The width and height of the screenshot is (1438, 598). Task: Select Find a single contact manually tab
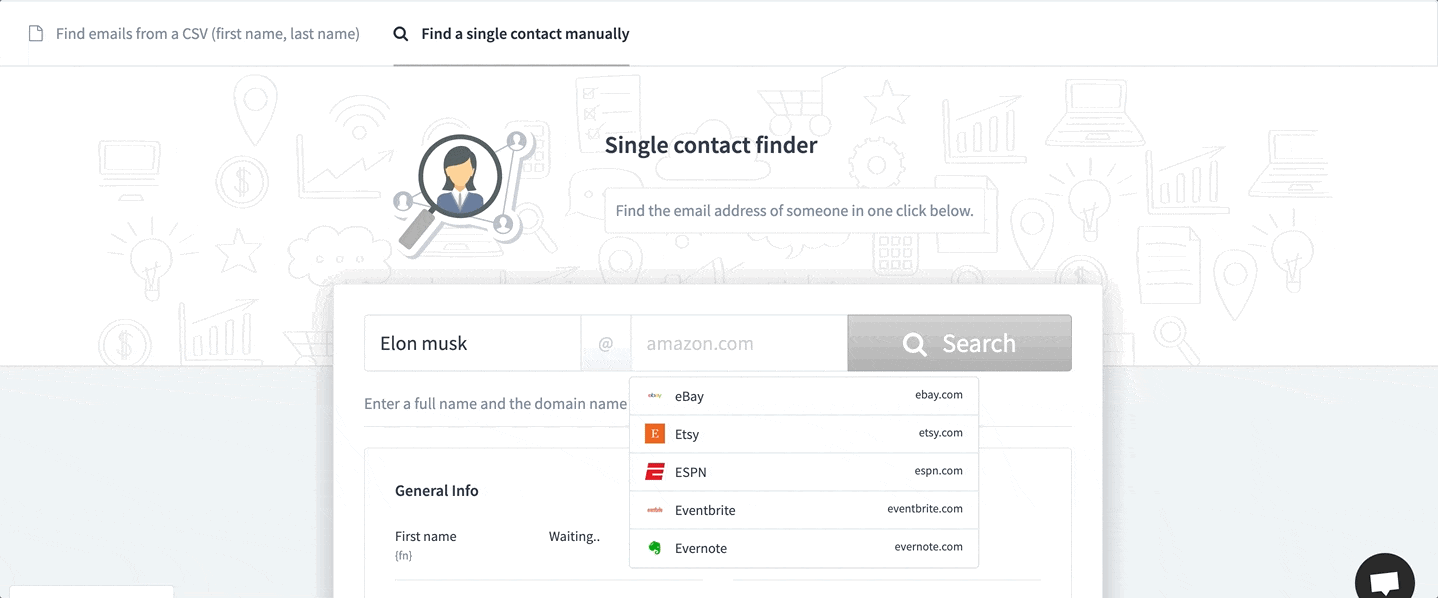click(x=525, y=34)
